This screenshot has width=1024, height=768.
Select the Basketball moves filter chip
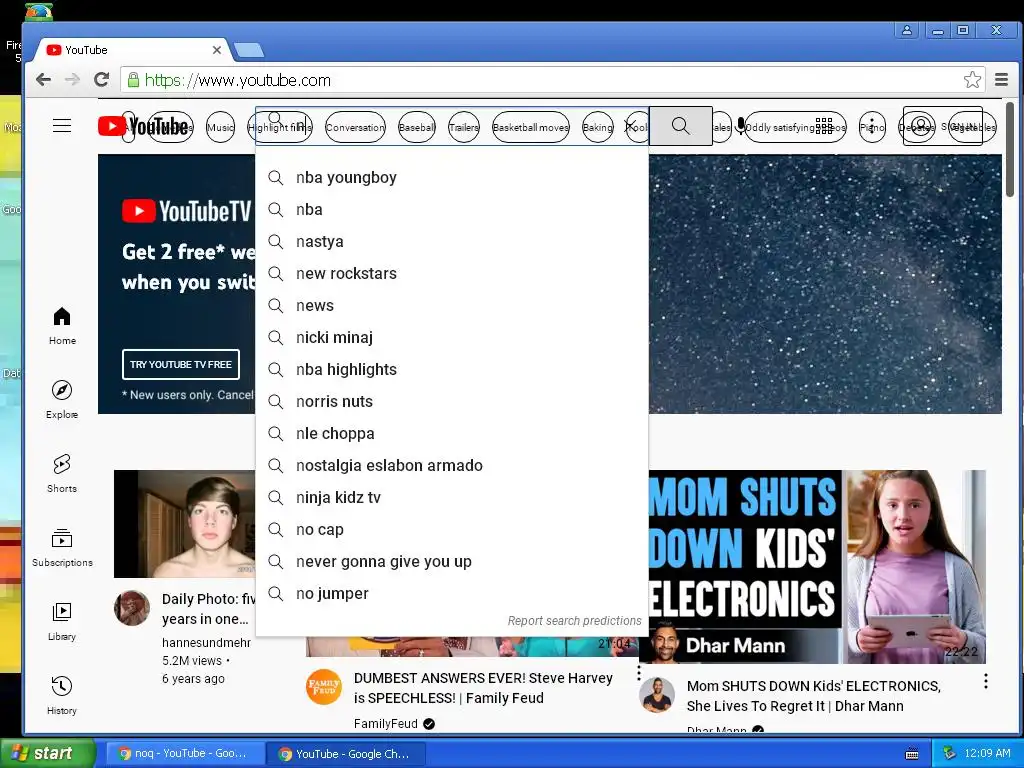pyautogui.click(x=530, y=127)
